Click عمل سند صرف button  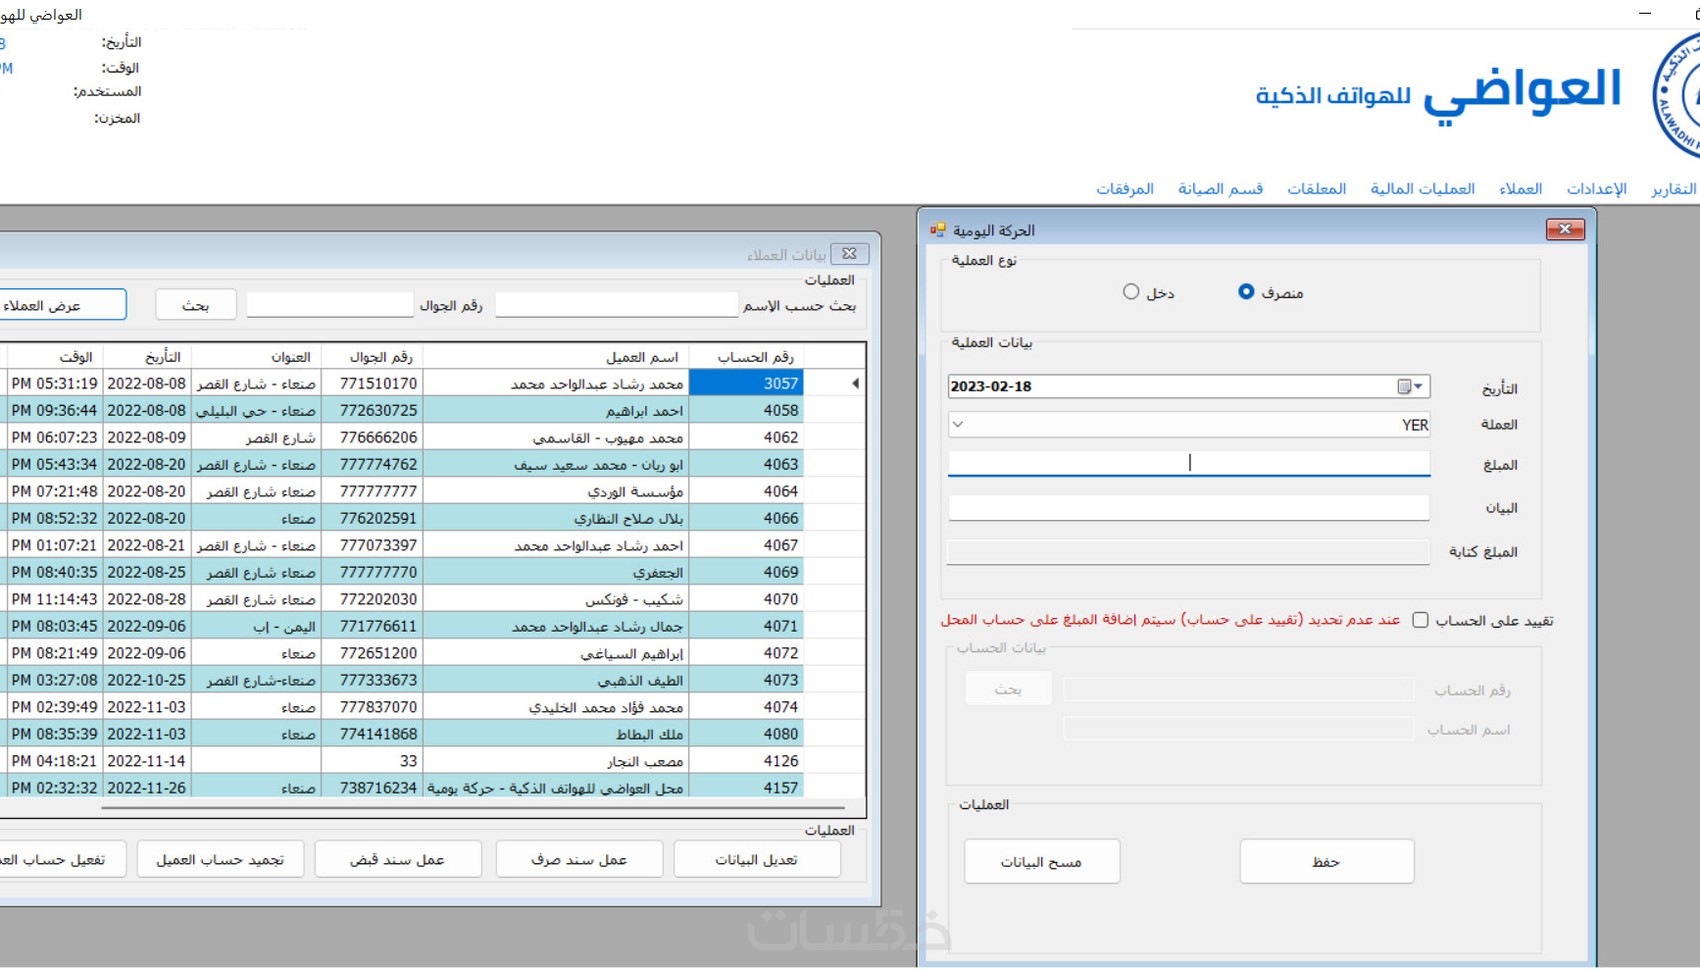coord(579,859)
